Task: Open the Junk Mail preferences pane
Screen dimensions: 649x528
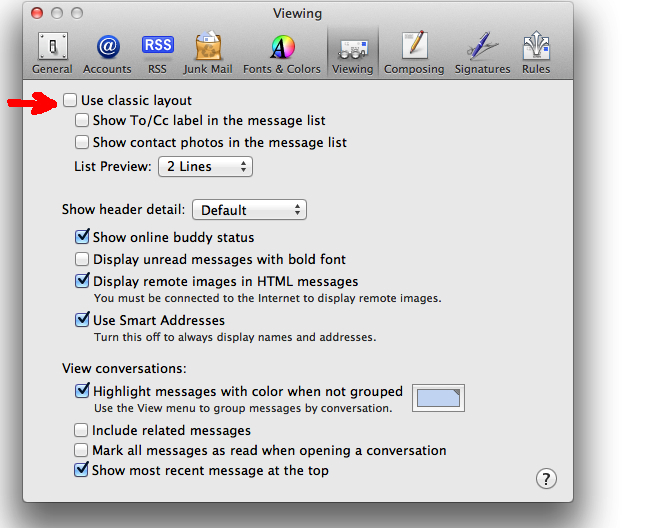Action: (x=208, y=53)
